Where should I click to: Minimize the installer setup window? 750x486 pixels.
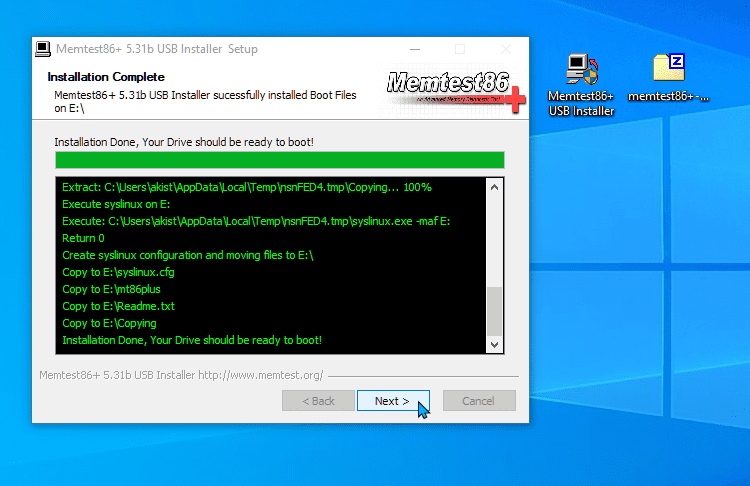pos(415,49)
